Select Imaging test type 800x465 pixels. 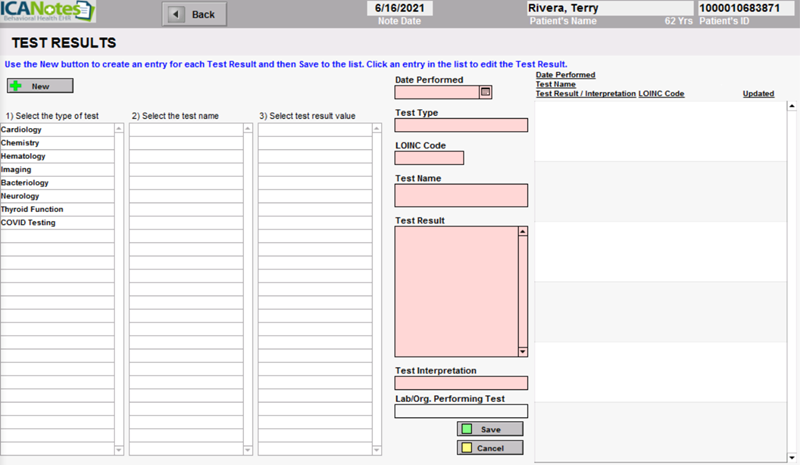coord(58,170)
